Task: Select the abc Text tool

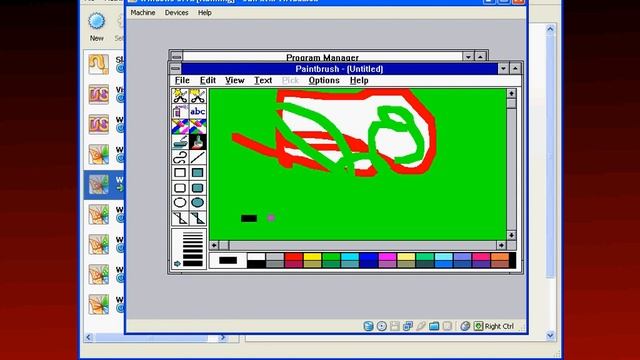Action: 198,111
